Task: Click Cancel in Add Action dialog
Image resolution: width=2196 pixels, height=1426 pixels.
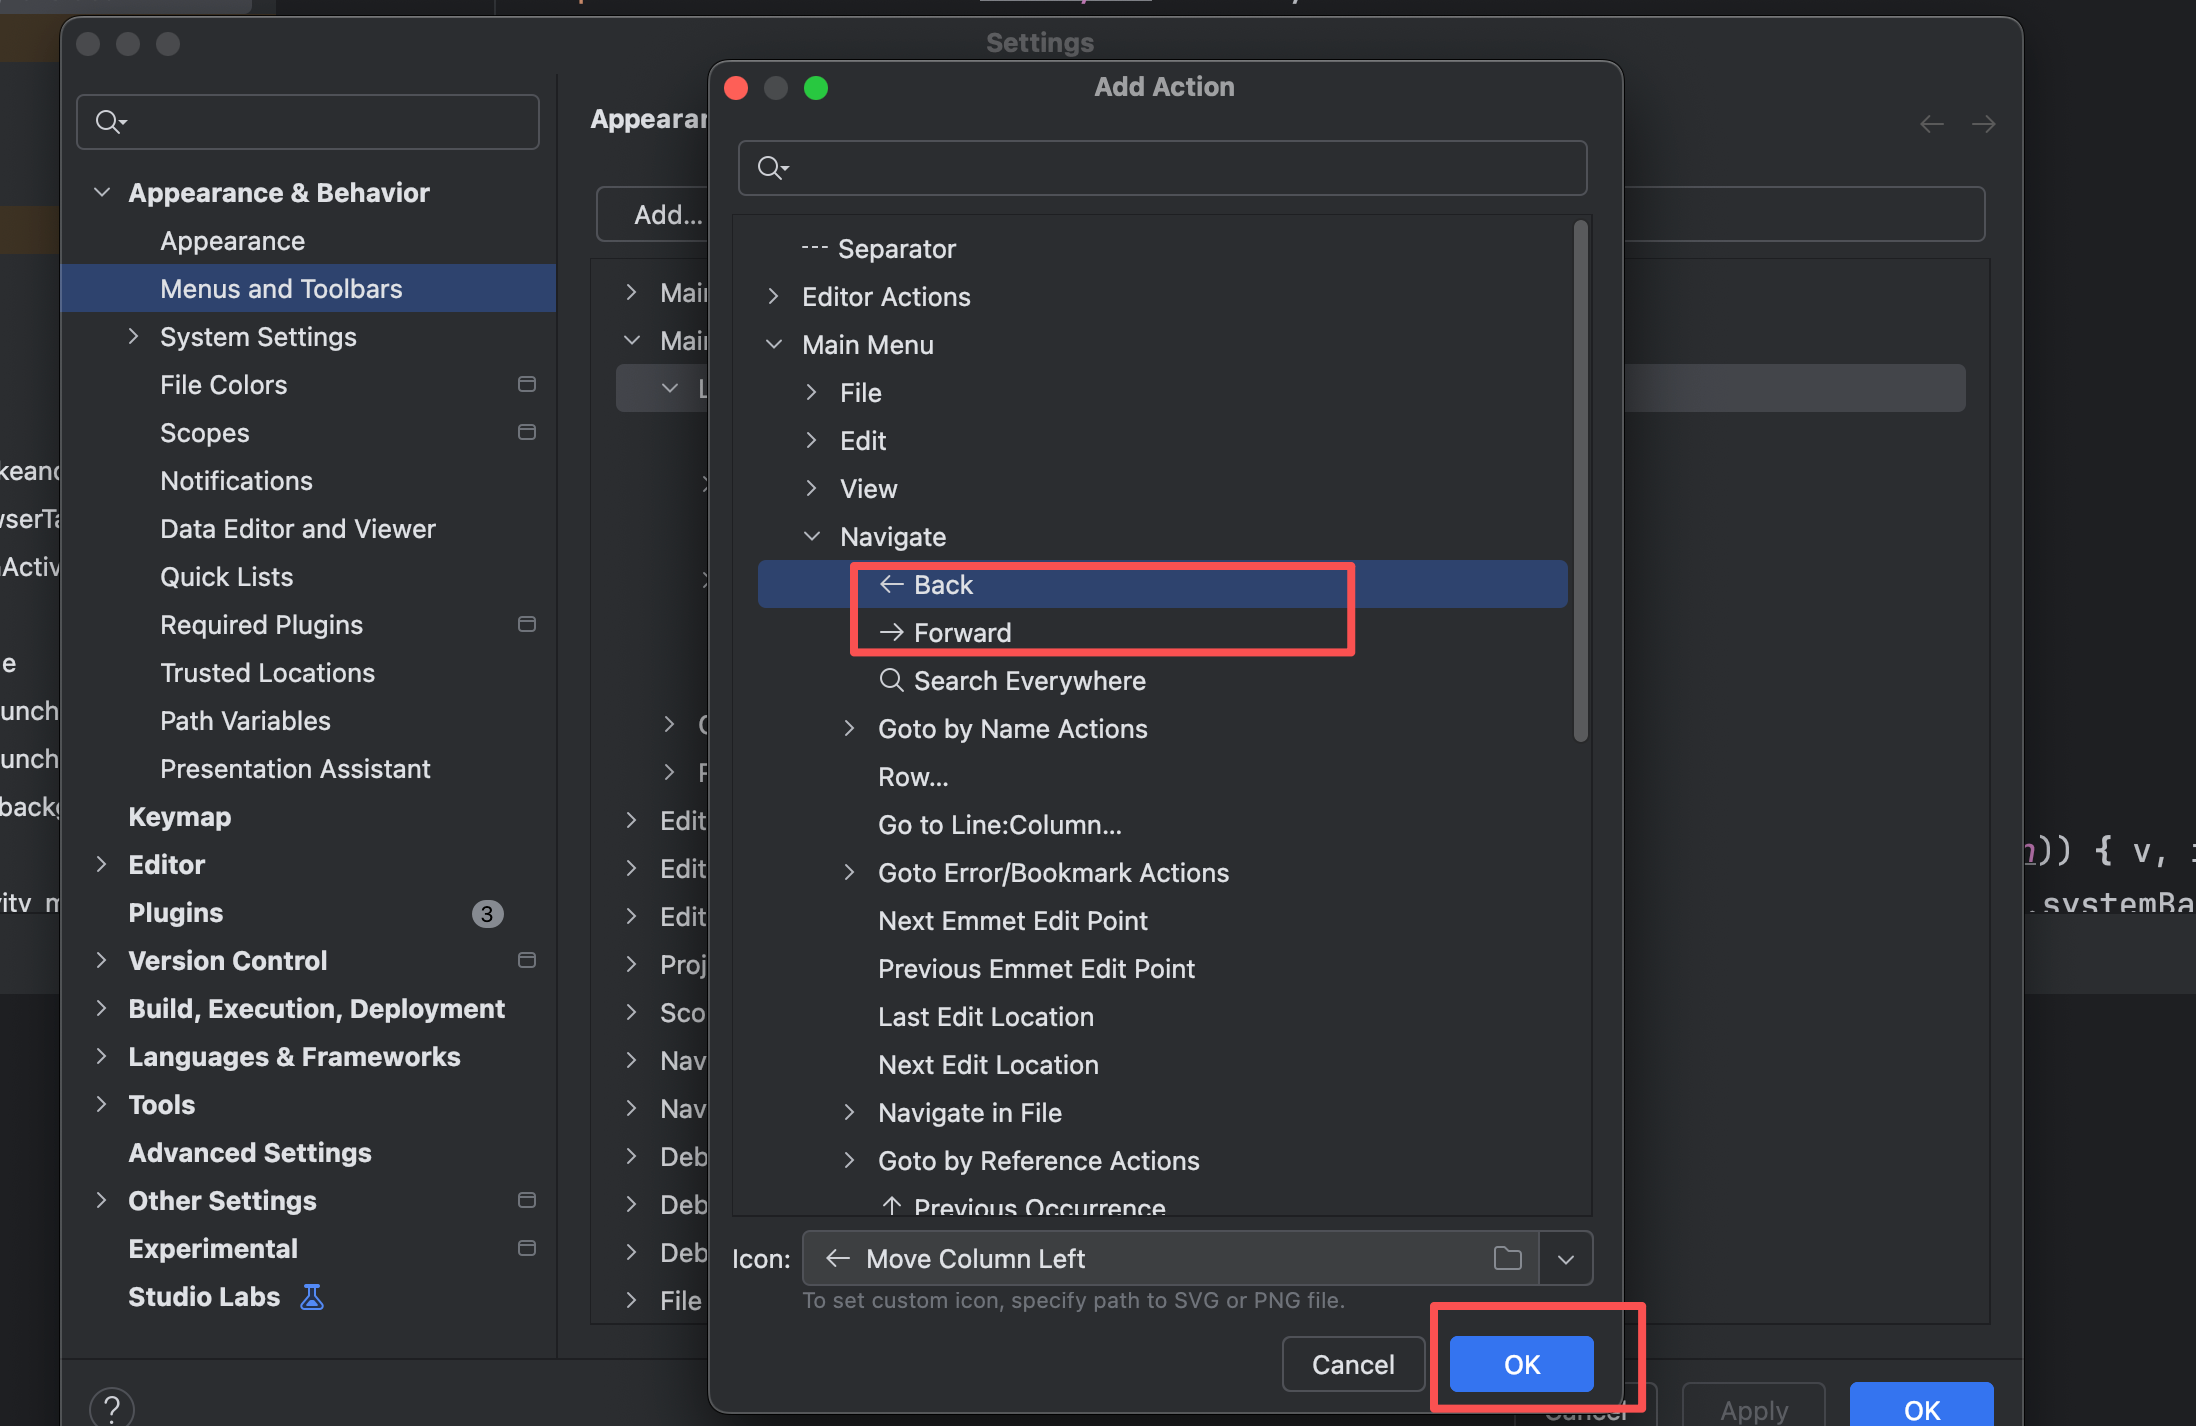Action: click(1353, 1364)
